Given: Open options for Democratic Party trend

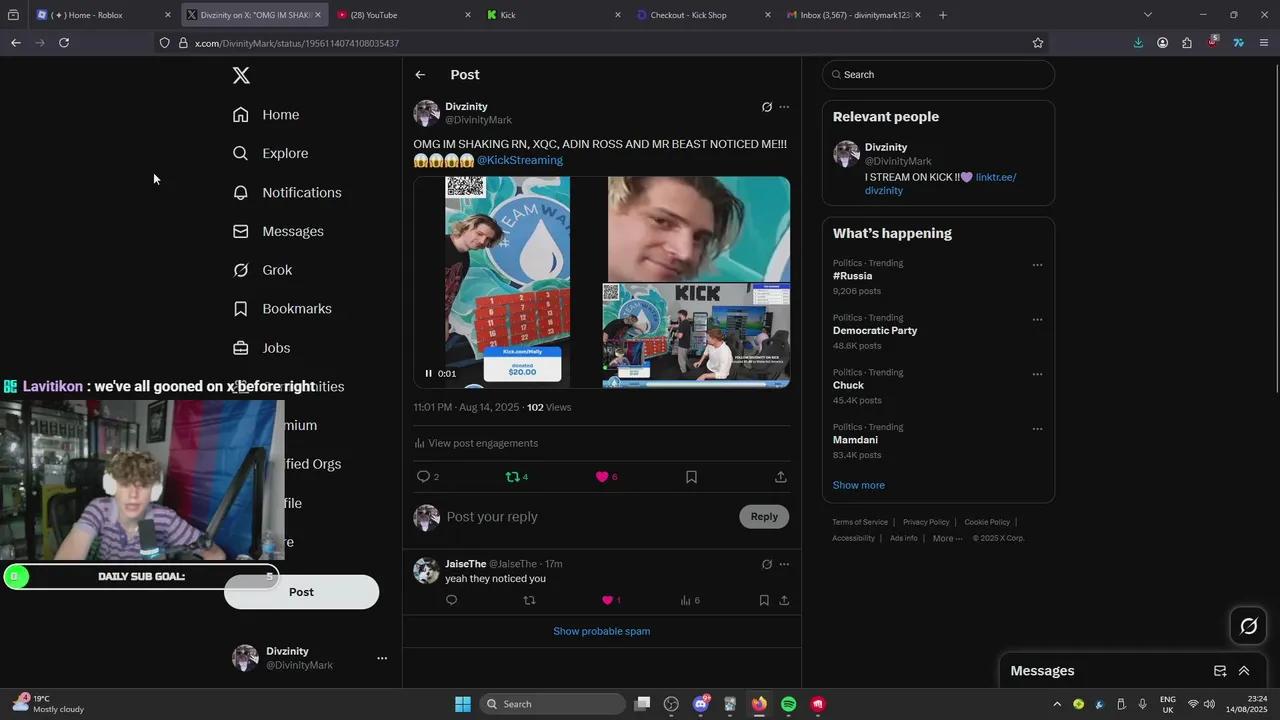Looking at the screenshot, I should click(x=1037, y=320).
